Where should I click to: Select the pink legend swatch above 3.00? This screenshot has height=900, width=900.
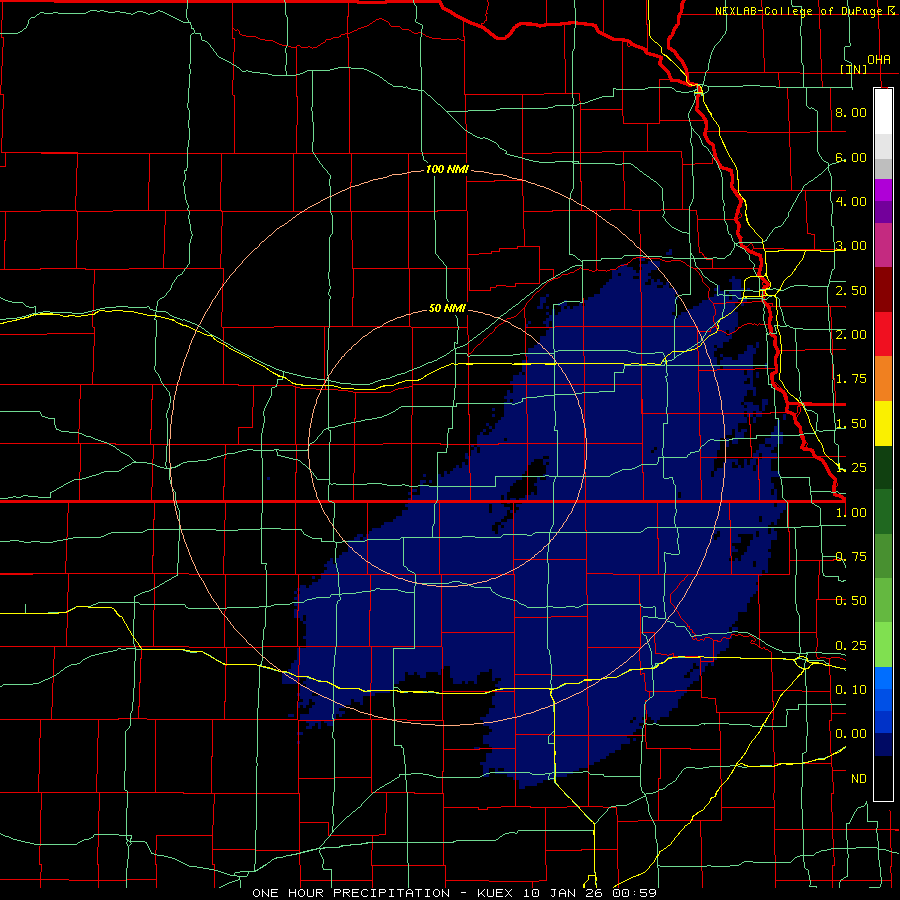tap(883, 245)
